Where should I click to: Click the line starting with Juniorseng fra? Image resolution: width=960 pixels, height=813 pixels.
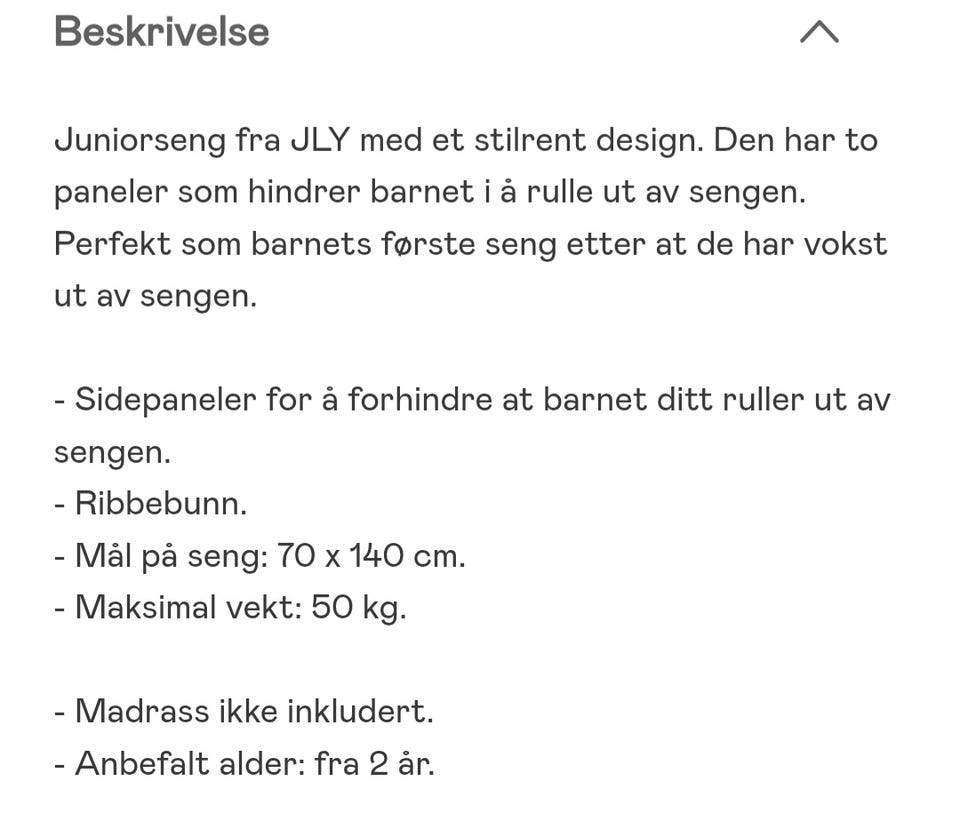pyautogui.click(x=466, y=141)
